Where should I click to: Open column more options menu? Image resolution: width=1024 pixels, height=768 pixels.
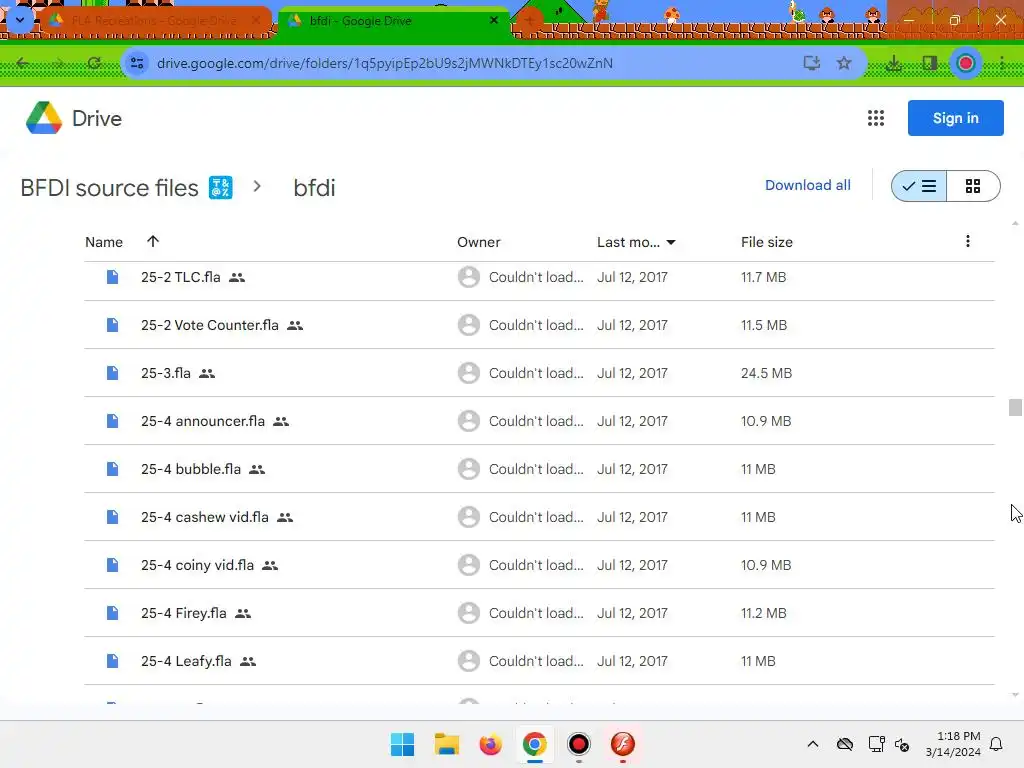[x=968, y=241]
